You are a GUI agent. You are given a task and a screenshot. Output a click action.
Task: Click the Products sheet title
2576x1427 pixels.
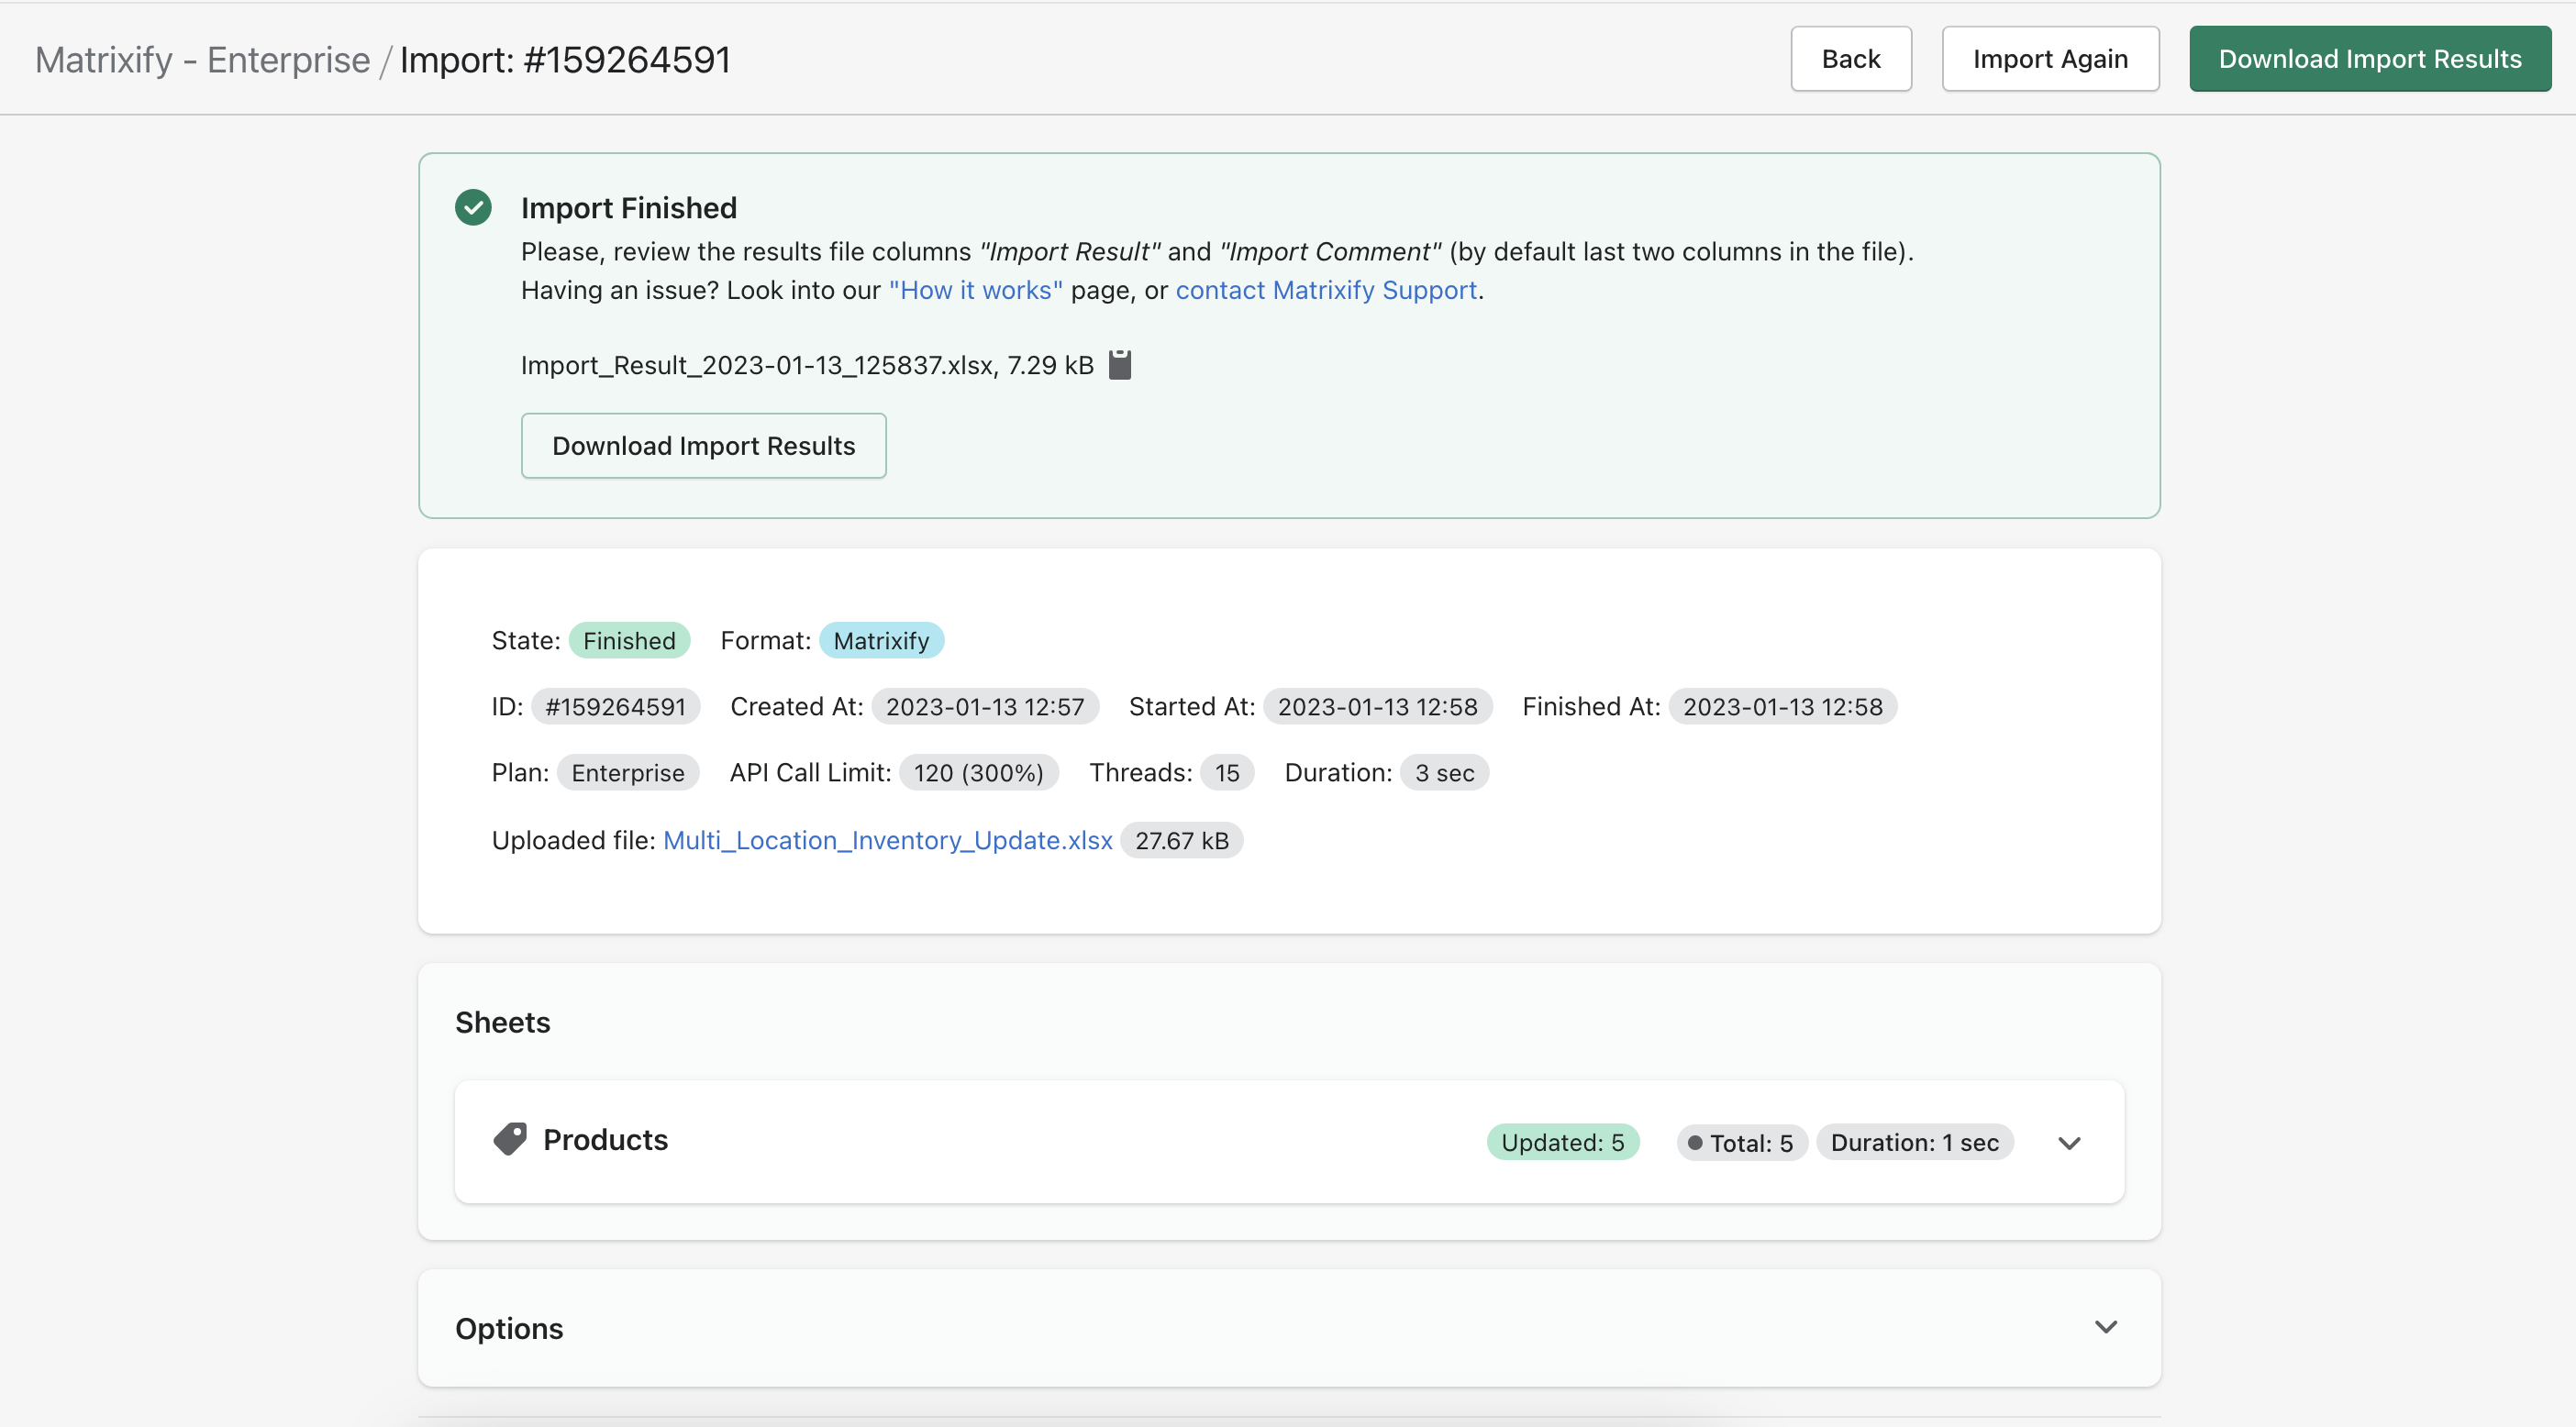pyautogui.click(x=605, y=1139)
